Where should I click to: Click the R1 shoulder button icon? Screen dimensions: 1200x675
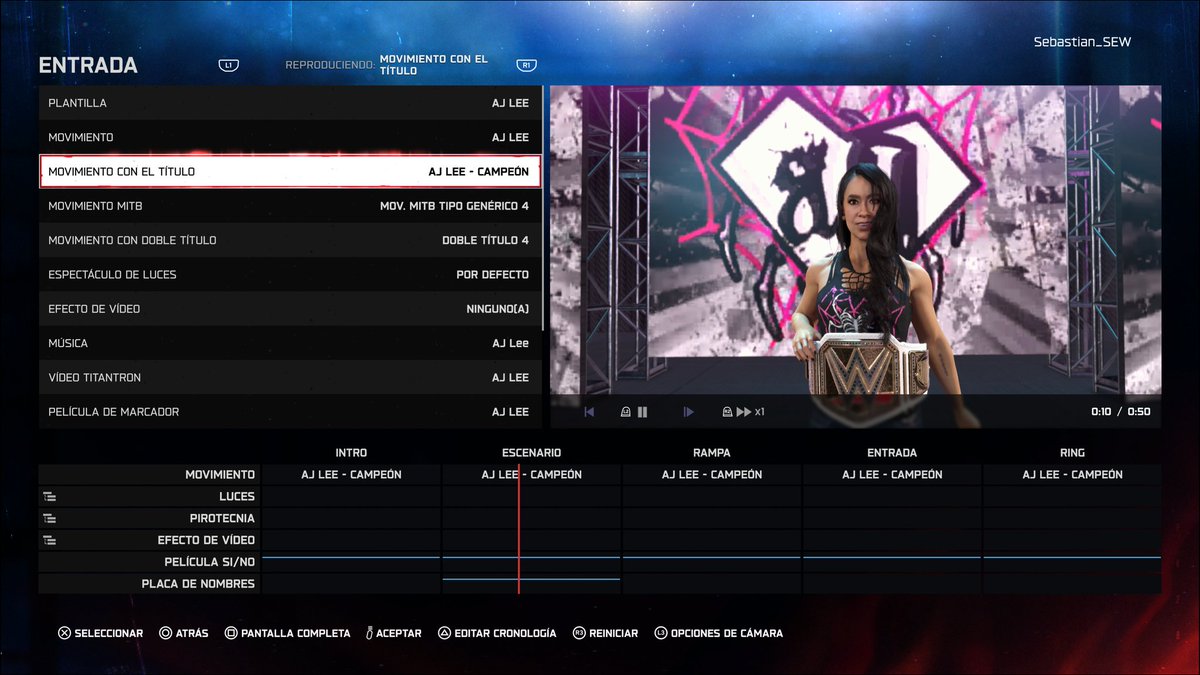tap(526, 65)
